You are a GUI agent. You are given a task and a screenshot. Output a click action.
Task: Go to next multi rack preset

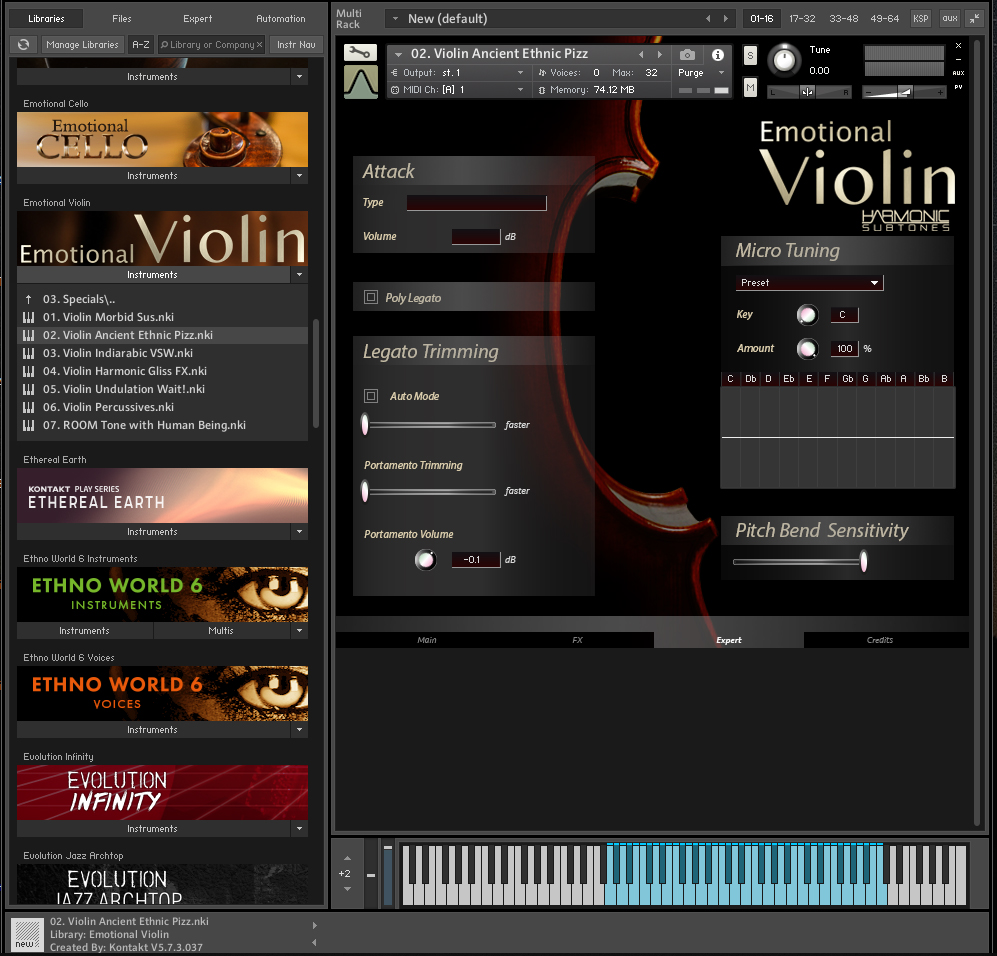(725, 19)
